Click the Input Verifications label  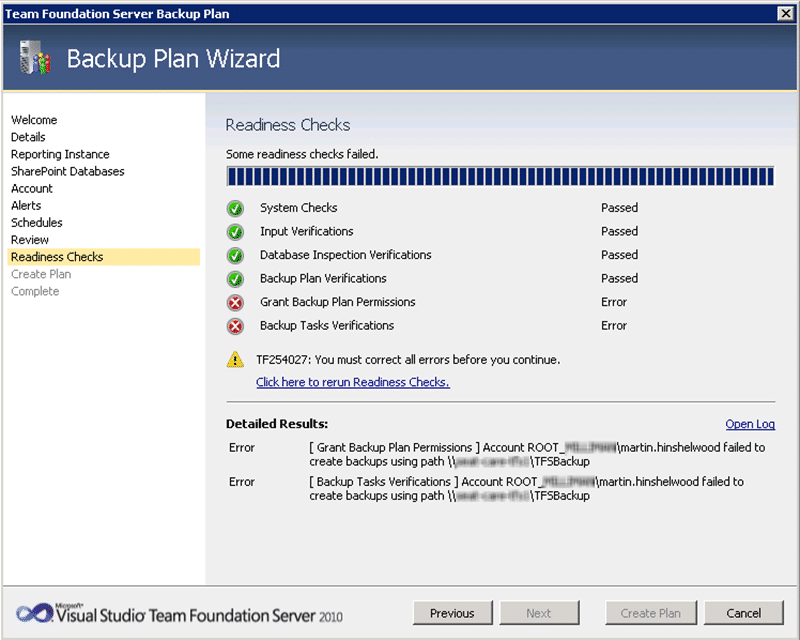pos(307,231)
